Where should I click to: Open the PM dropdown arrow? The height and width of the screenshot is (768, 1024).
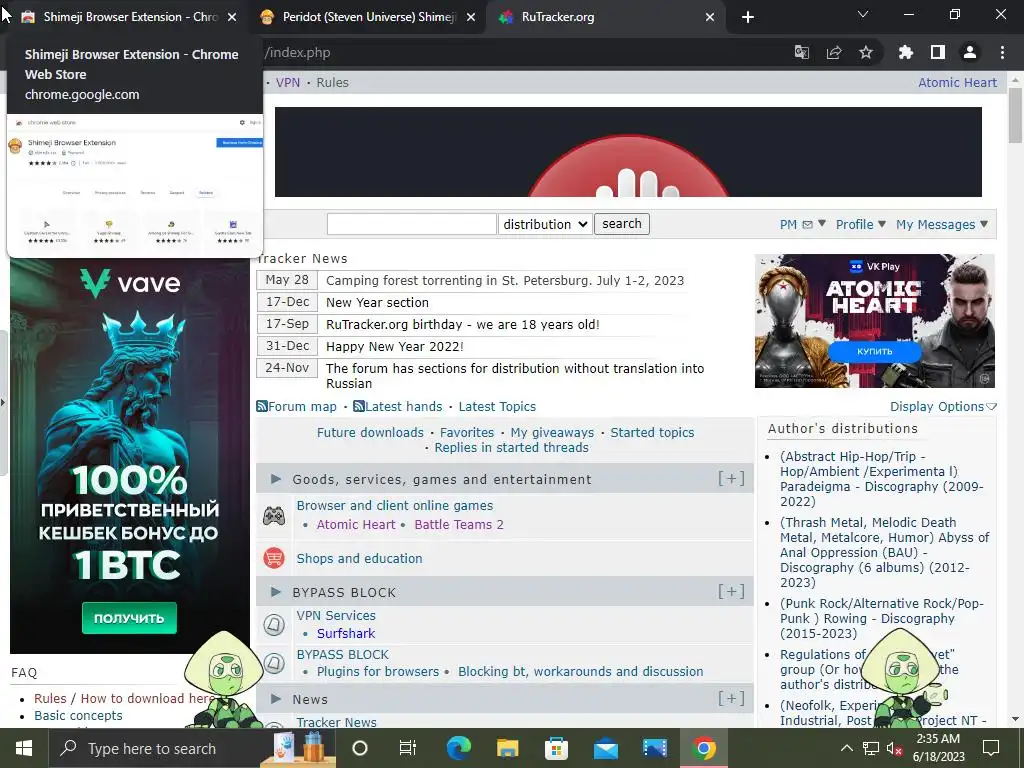pos(822,223)
